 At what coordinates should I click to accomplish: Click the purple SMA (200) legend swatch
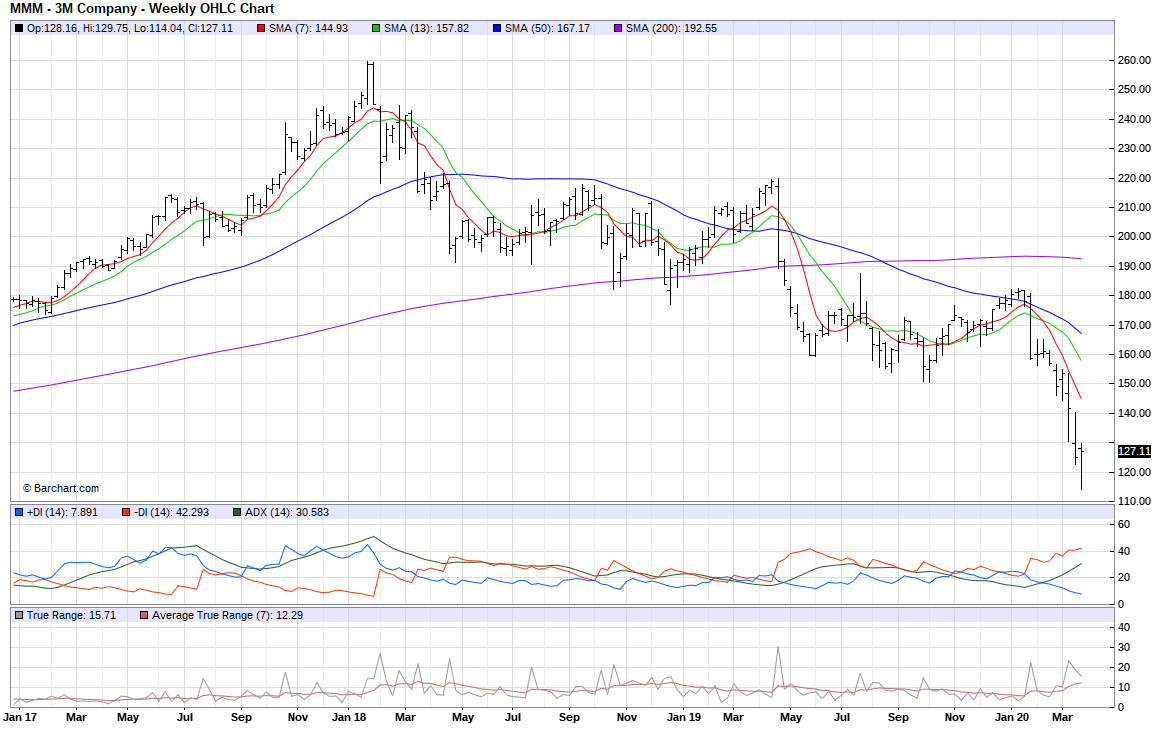pyautogui.click(x=619, y=28)
